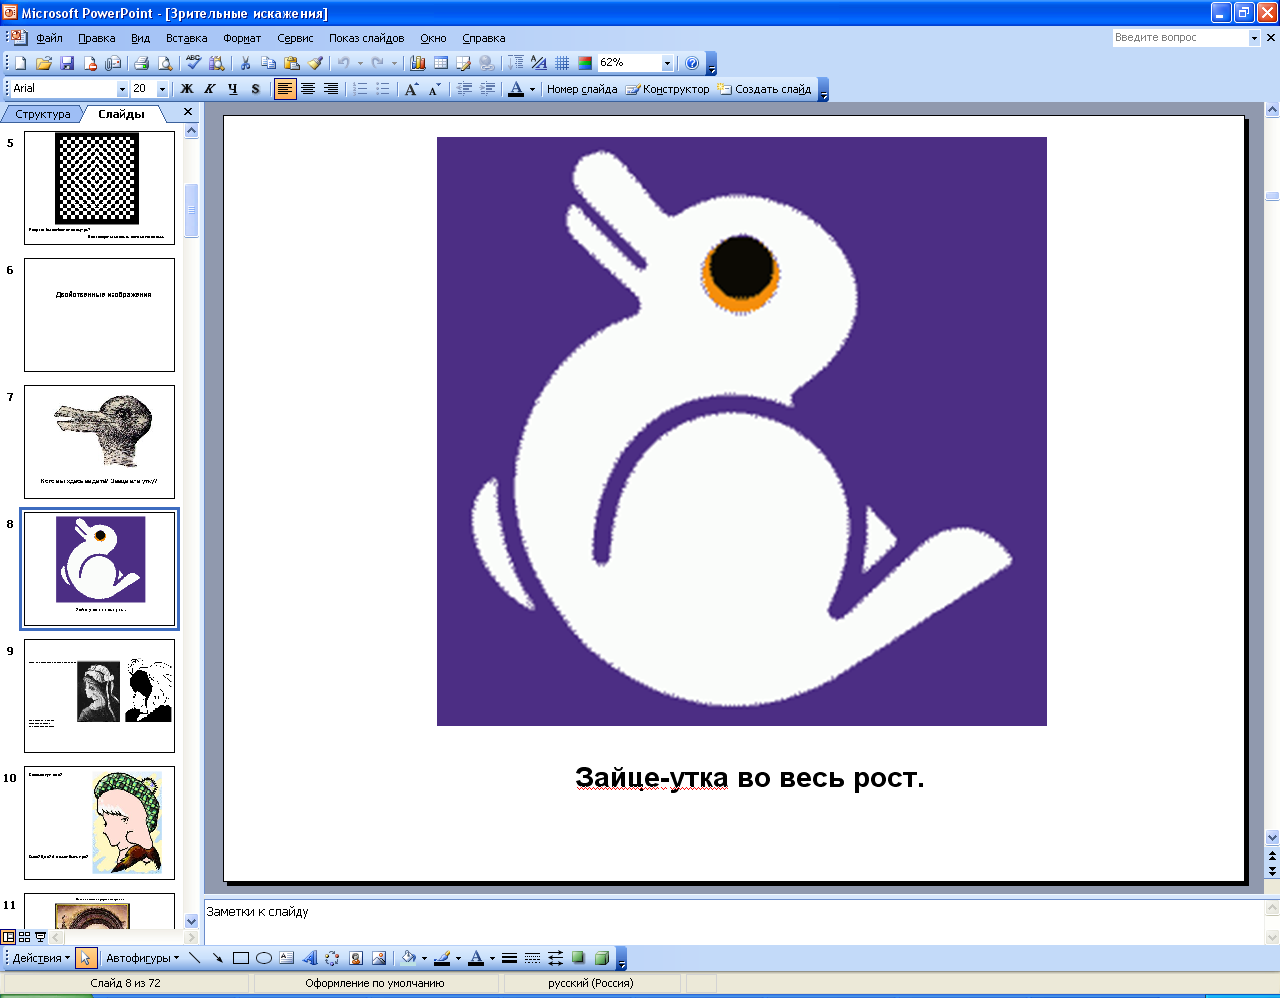Screen dimensions: 1280x998
Task: Open the Автофигуры dropdown menu
Action: pos(142,958)
